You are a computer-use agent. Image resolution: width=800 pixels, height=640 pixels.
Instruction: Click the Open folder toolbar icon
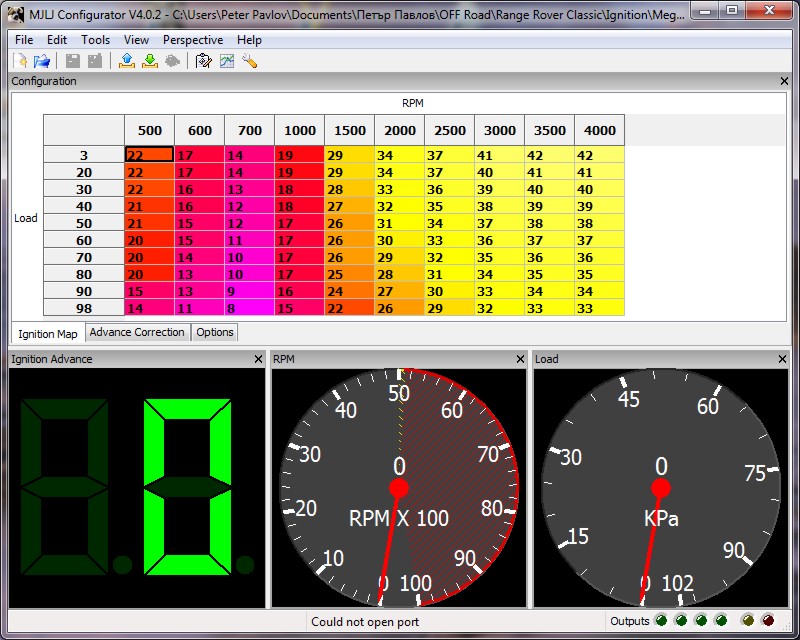click(42, 61)
